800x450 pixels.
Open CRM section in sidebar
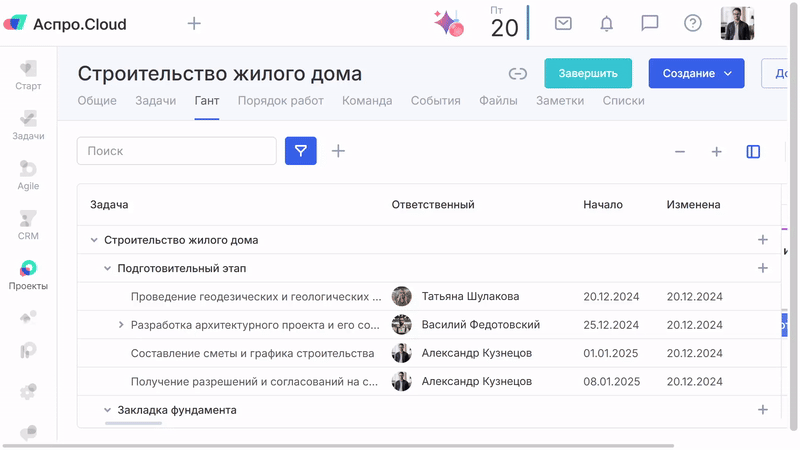pos(28,225)
